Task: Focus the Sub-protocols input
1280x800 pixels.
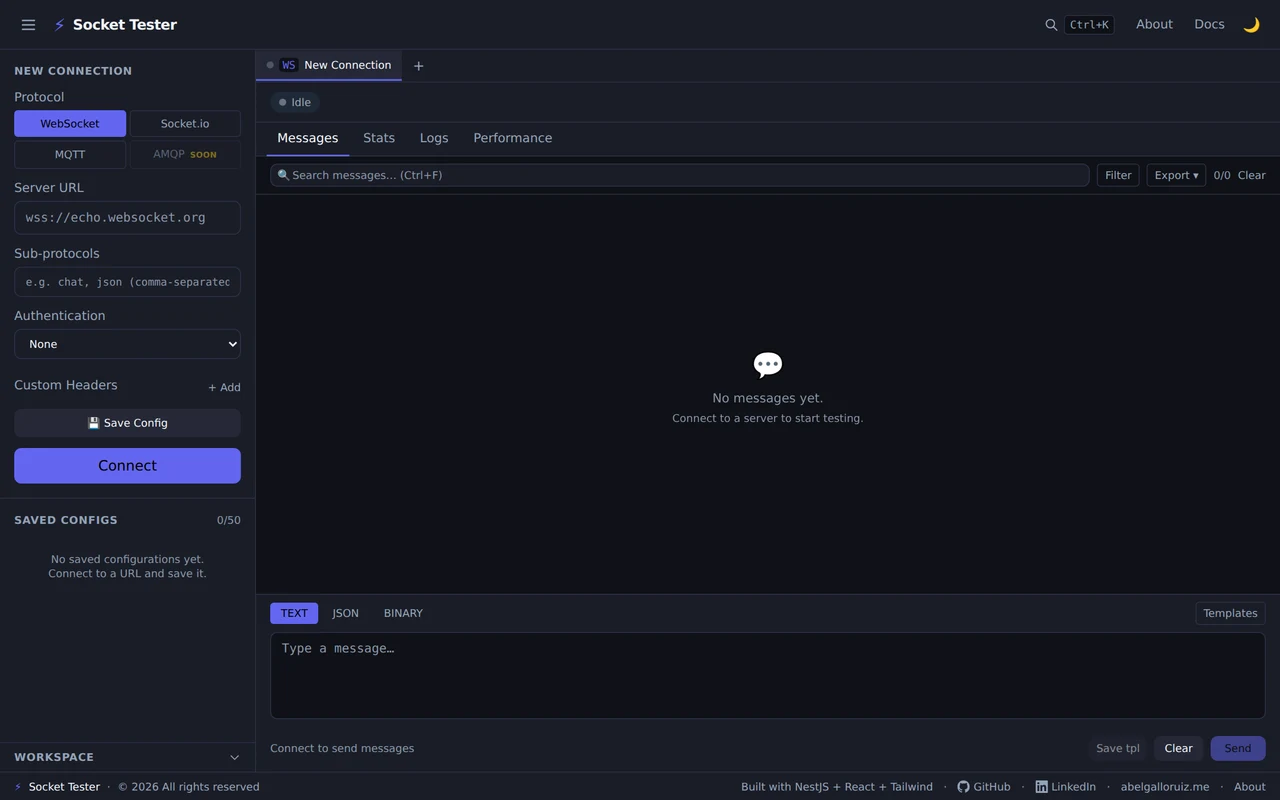Action: pos(127,282)
